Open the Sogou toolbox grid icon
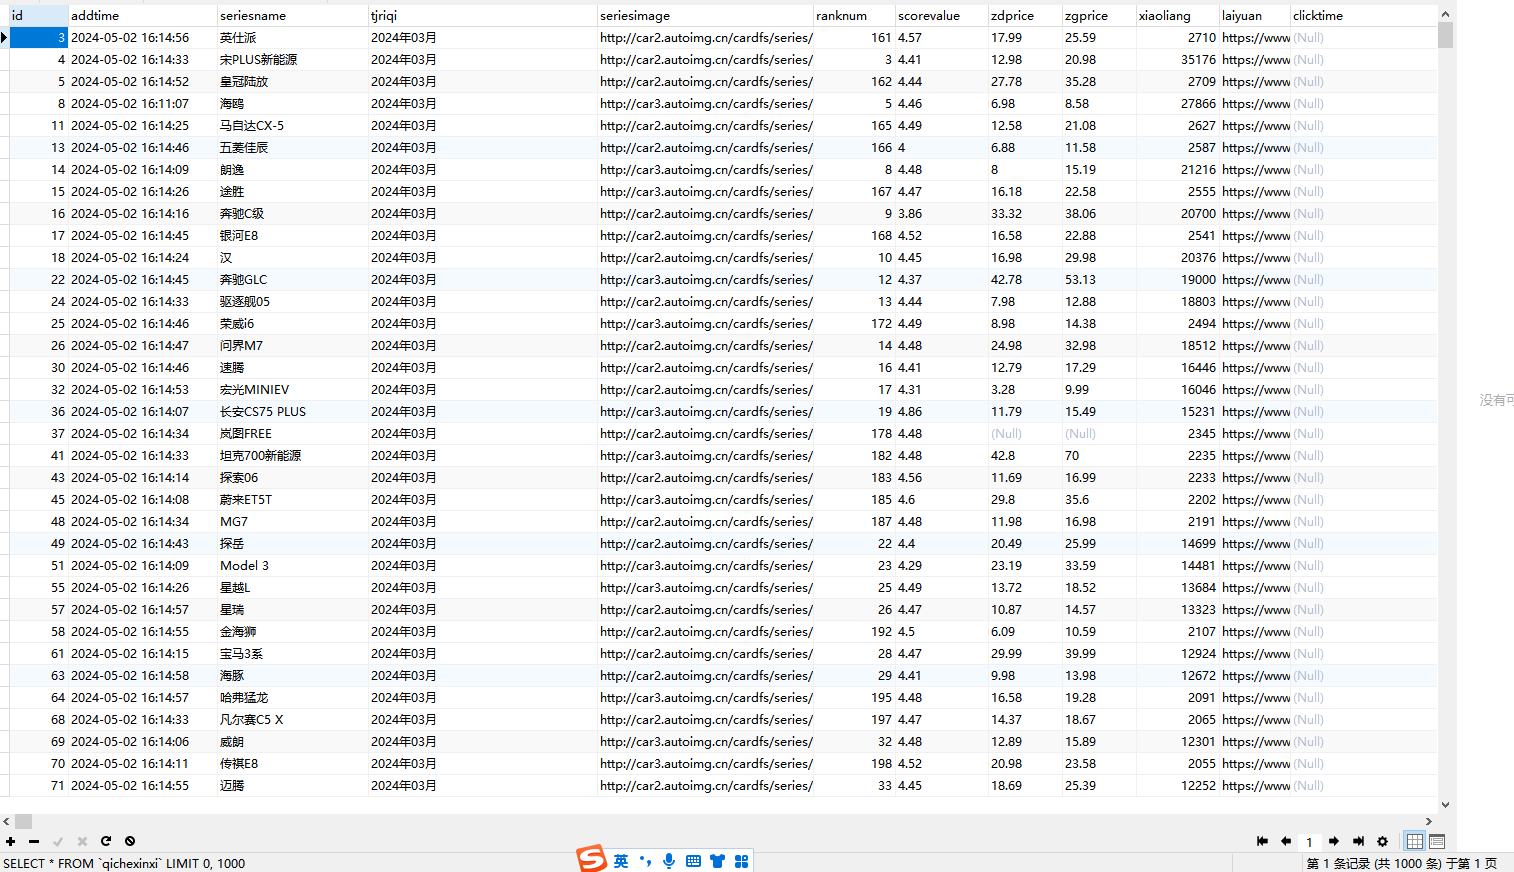The width and height of the screenshot is (1514, 872). coord(741,861)
